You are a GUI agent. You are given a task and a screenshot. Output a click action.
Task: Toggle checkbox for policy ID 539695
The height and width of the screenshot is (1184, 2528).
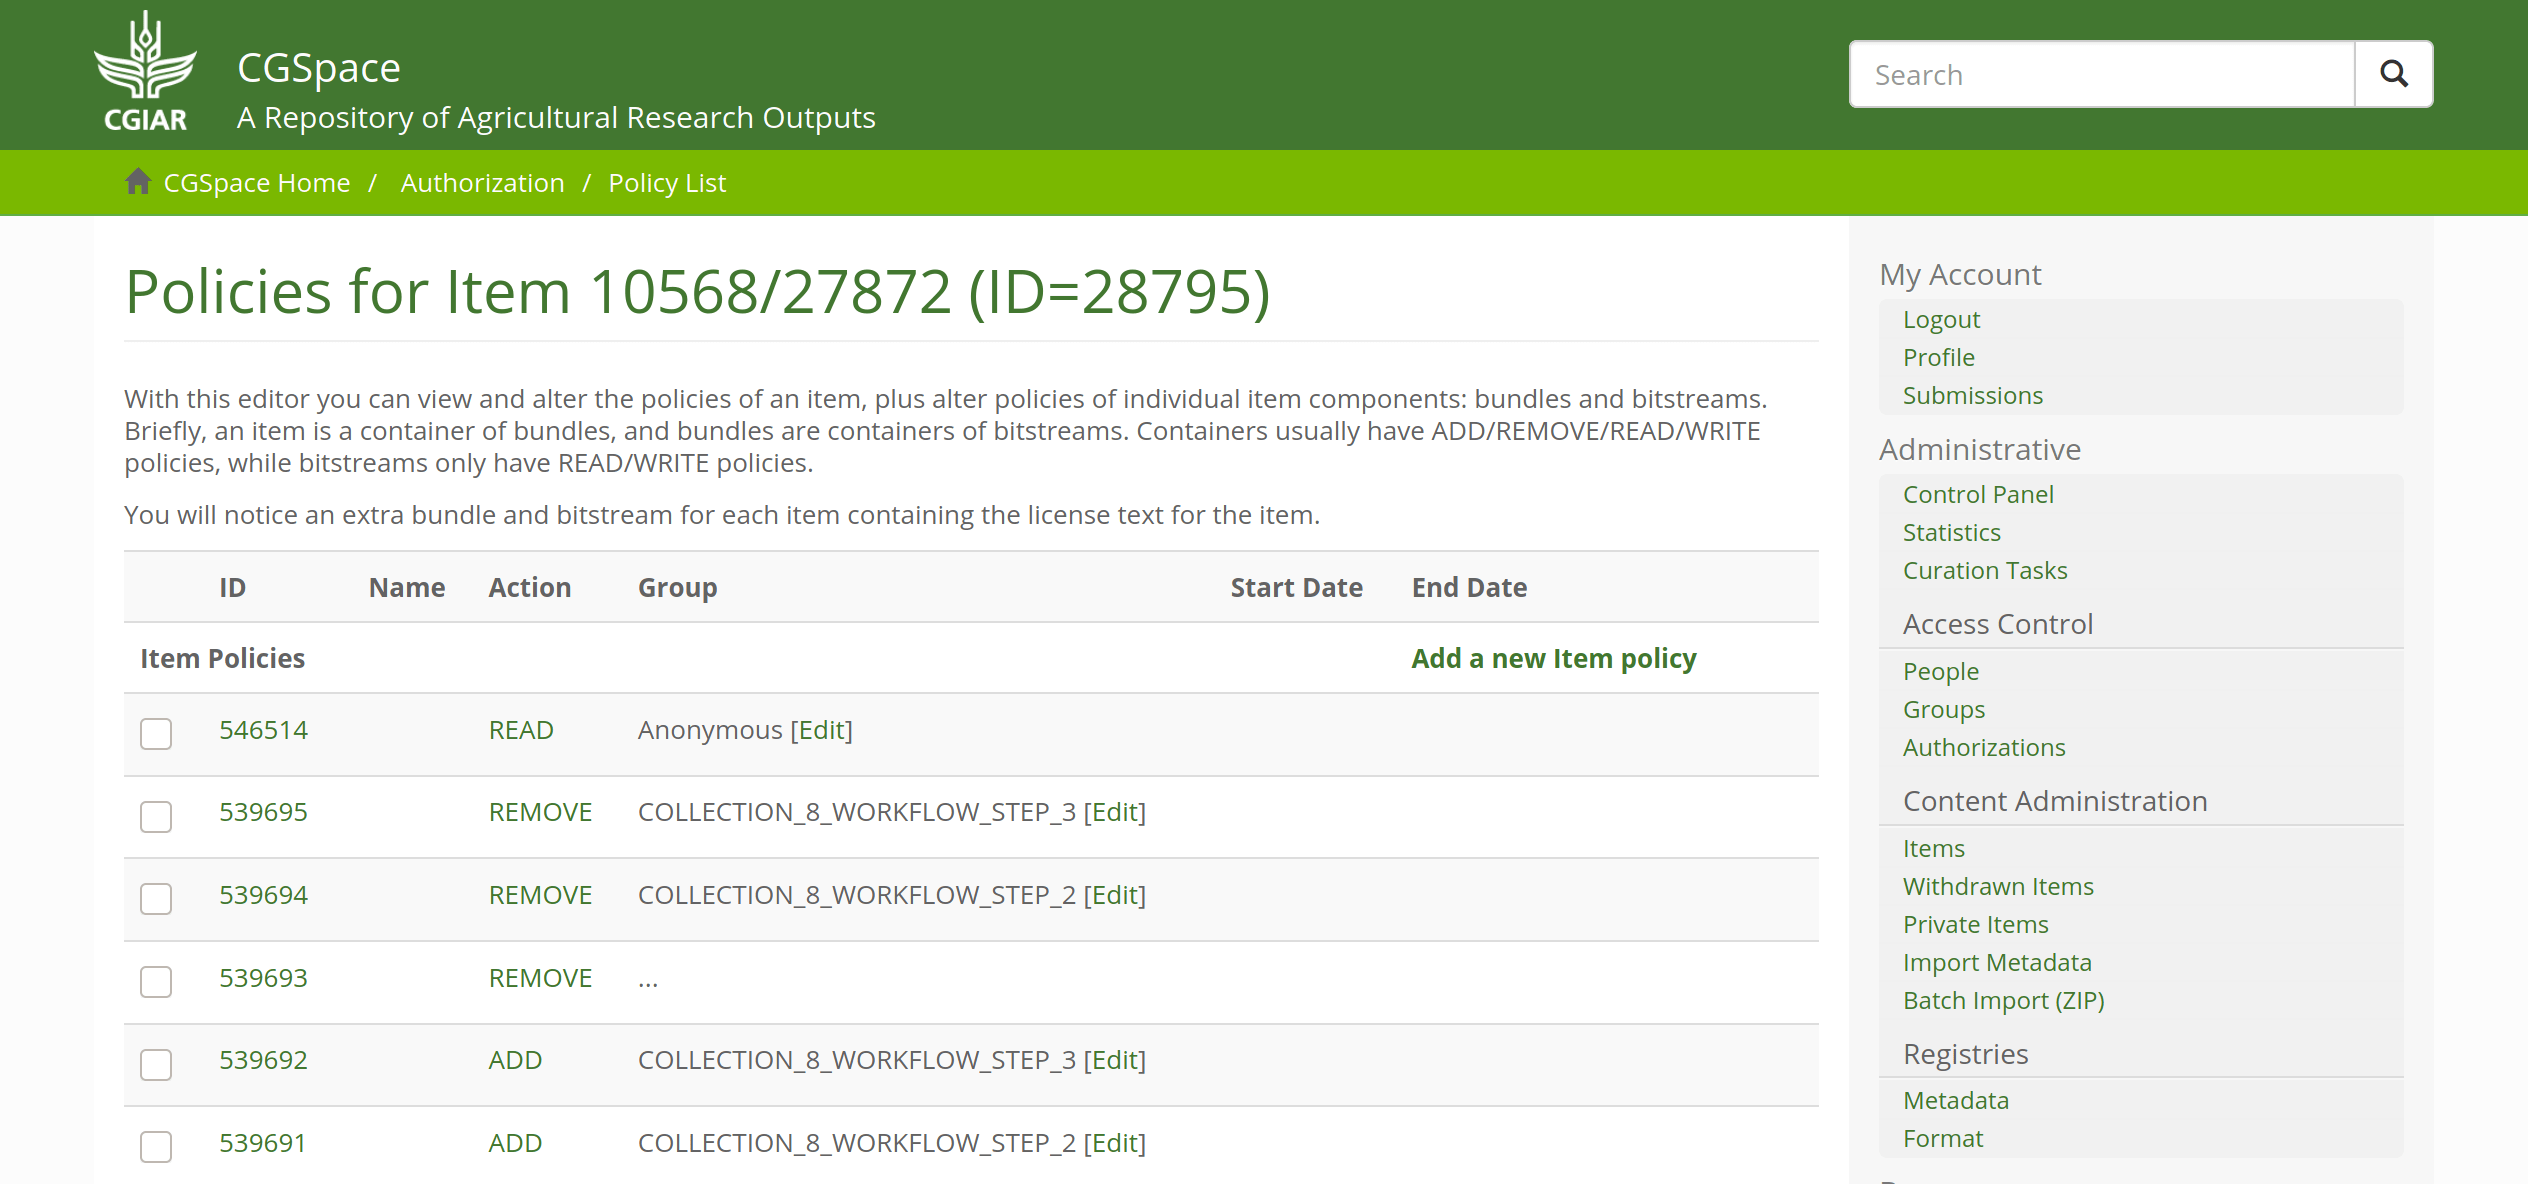pos(156,816)
